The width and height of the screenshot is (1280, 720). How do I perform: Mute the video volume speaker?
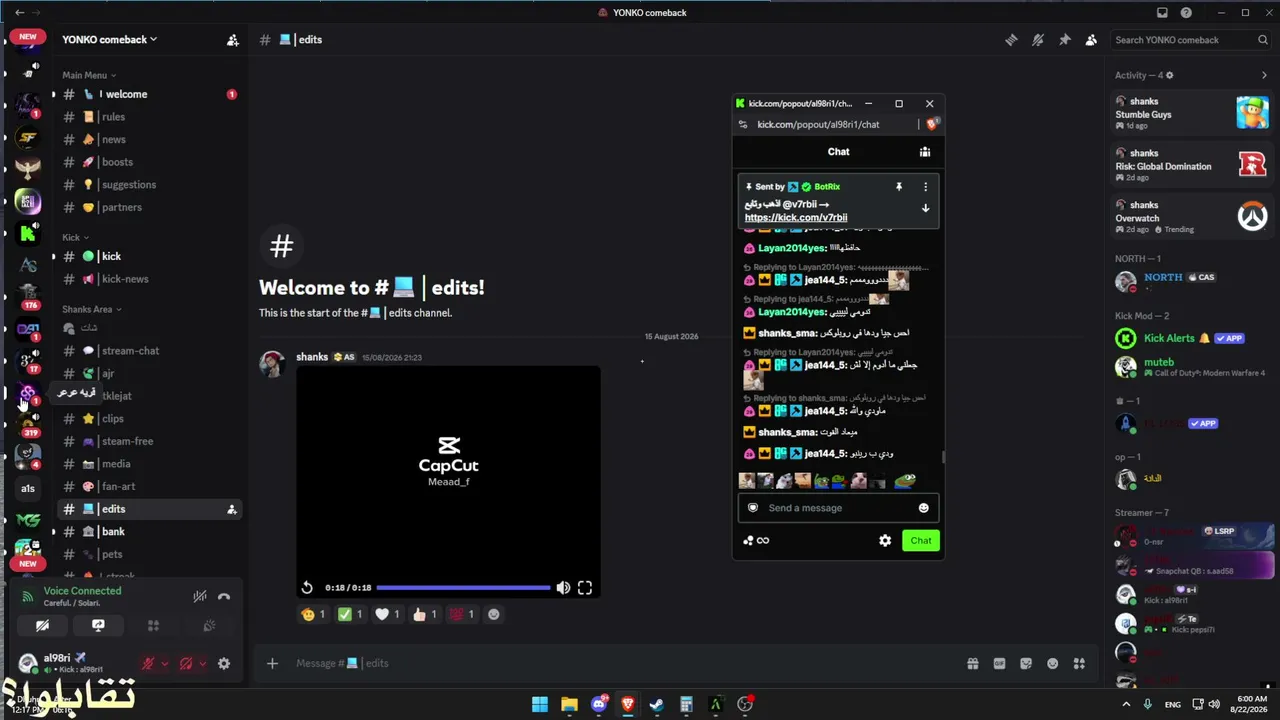[x=563, y=588]
